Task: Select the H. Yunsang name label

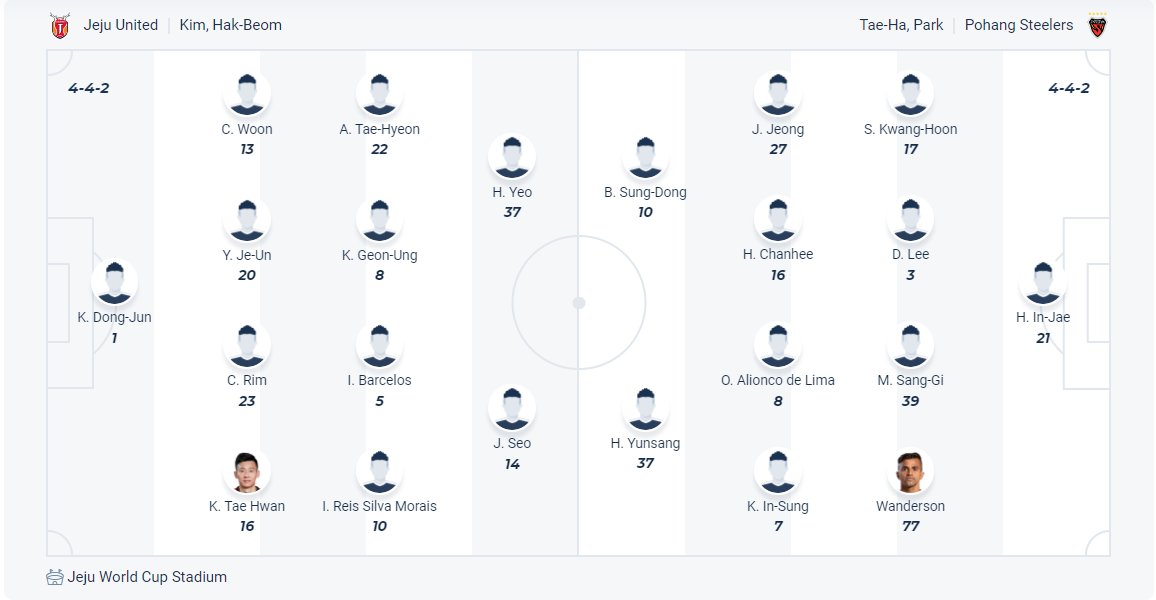Action: pos(645,443)
